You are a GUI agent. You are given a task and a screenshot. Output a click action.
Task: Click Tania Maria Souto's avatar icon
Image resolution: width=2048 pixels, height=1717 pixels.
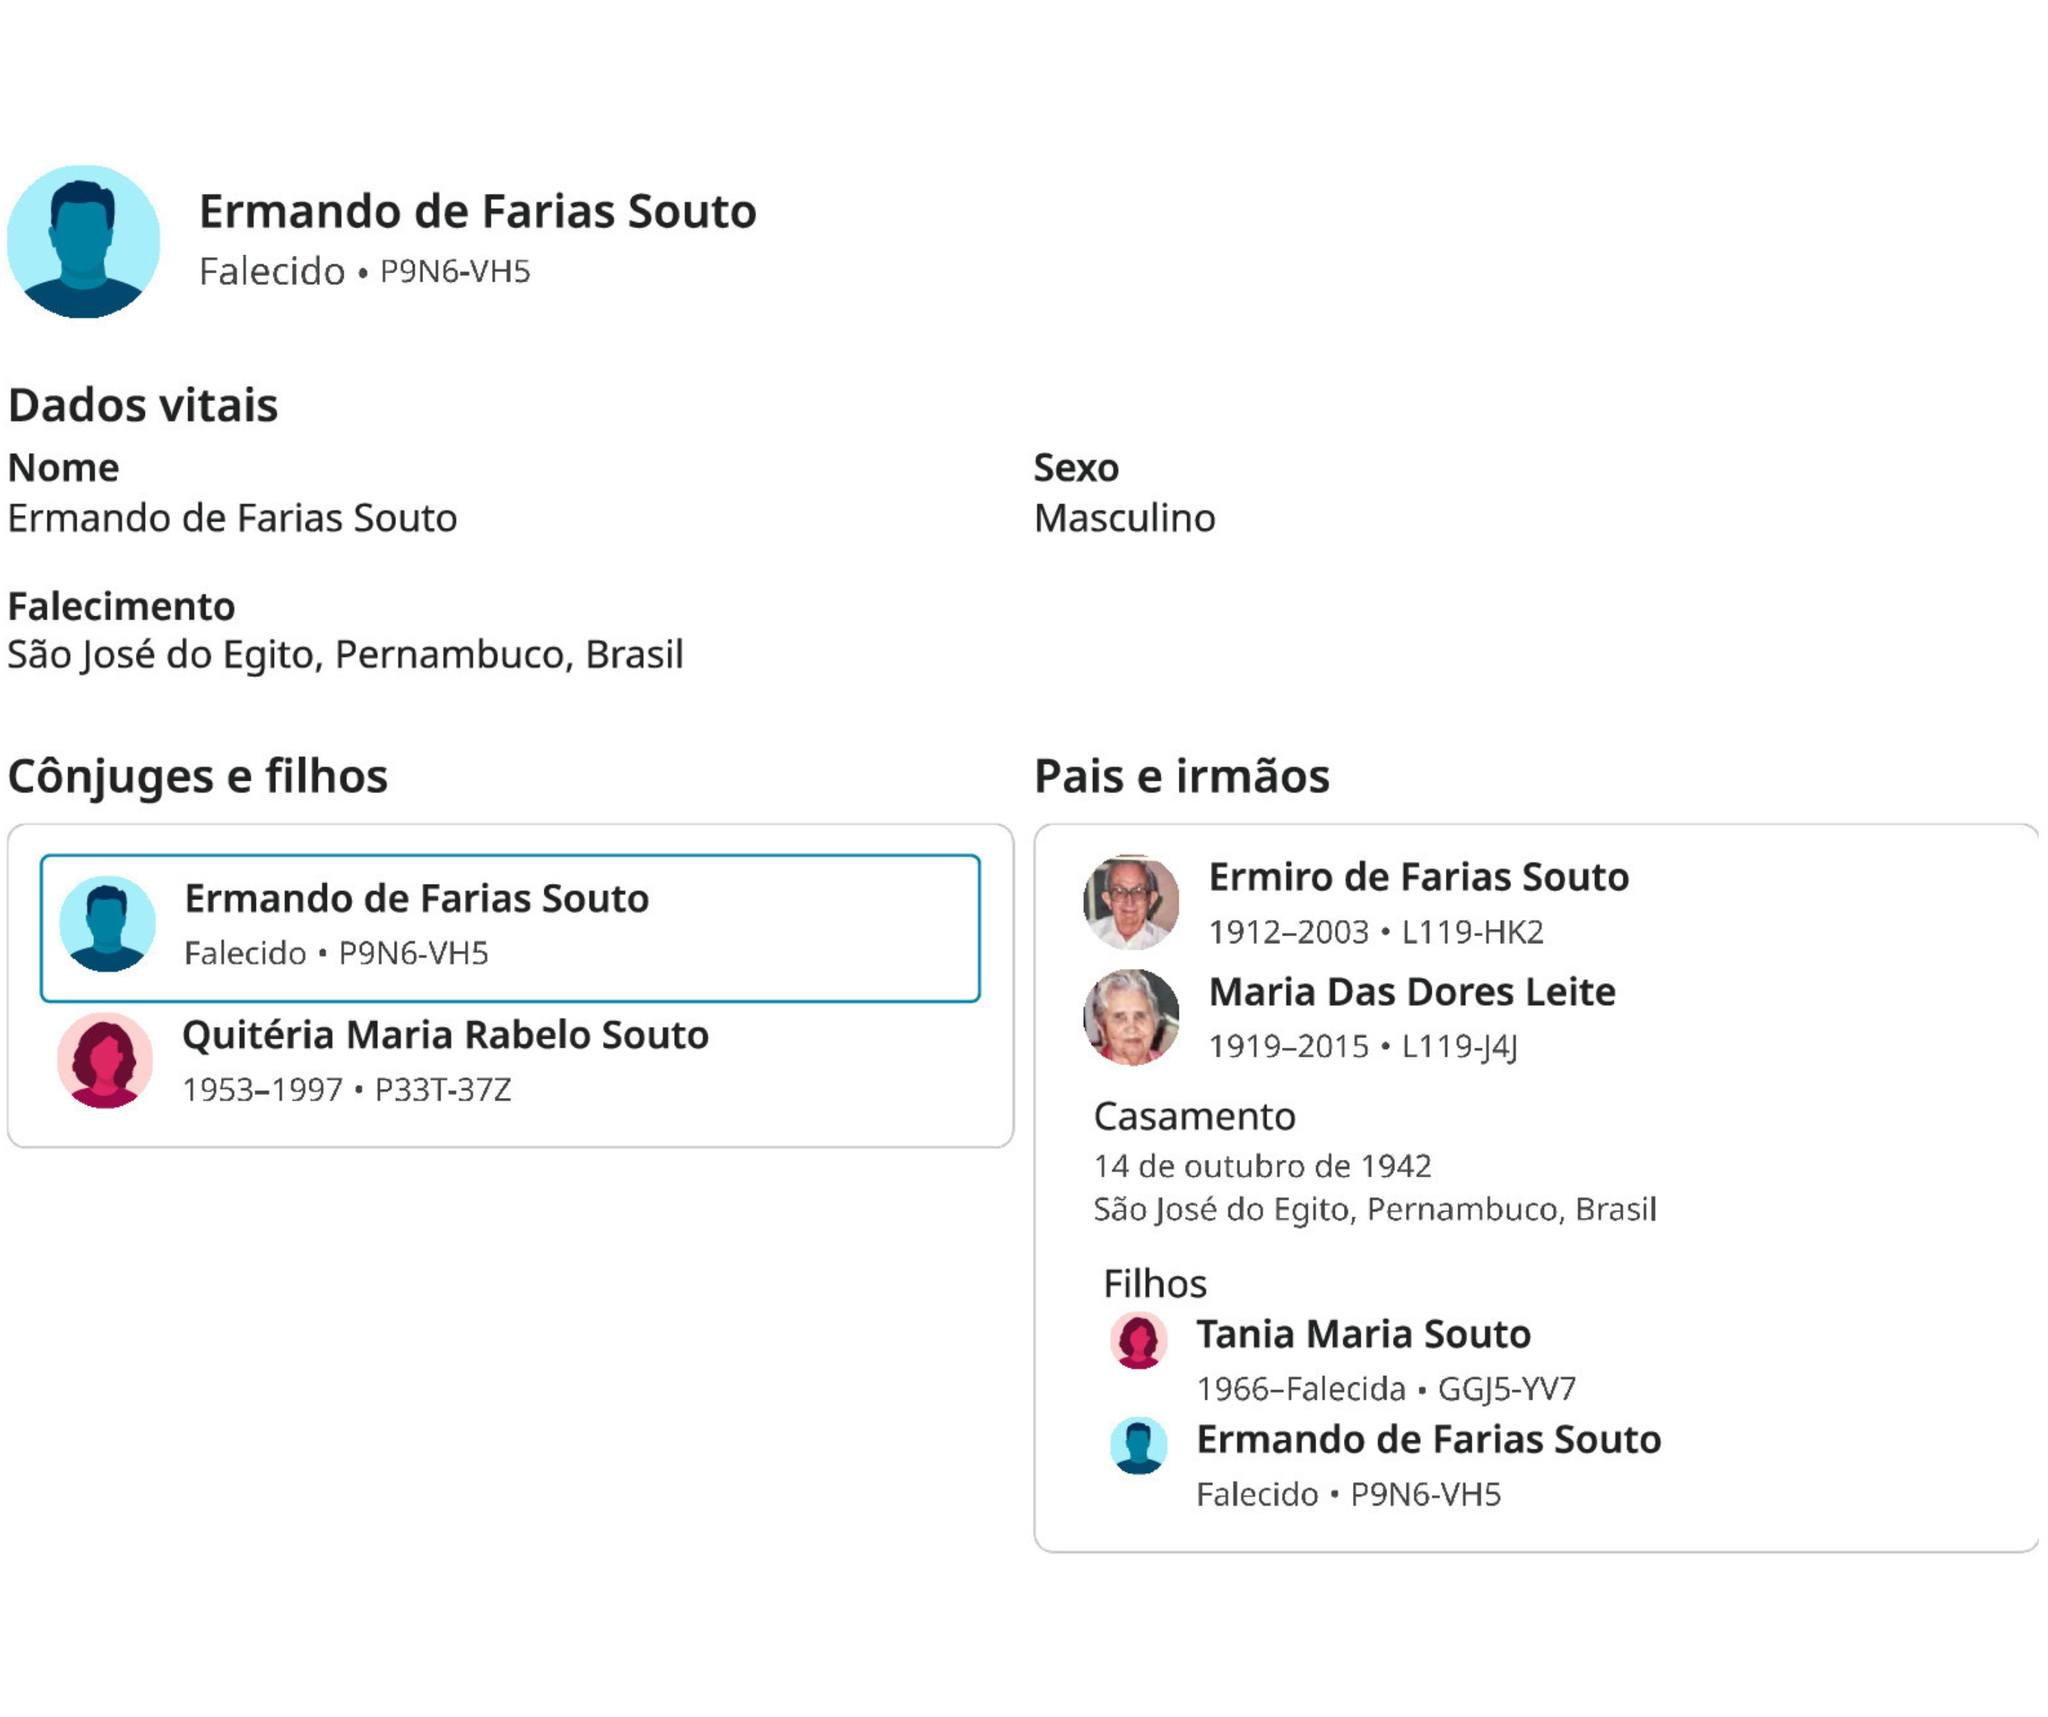tap(1138, 1340)
